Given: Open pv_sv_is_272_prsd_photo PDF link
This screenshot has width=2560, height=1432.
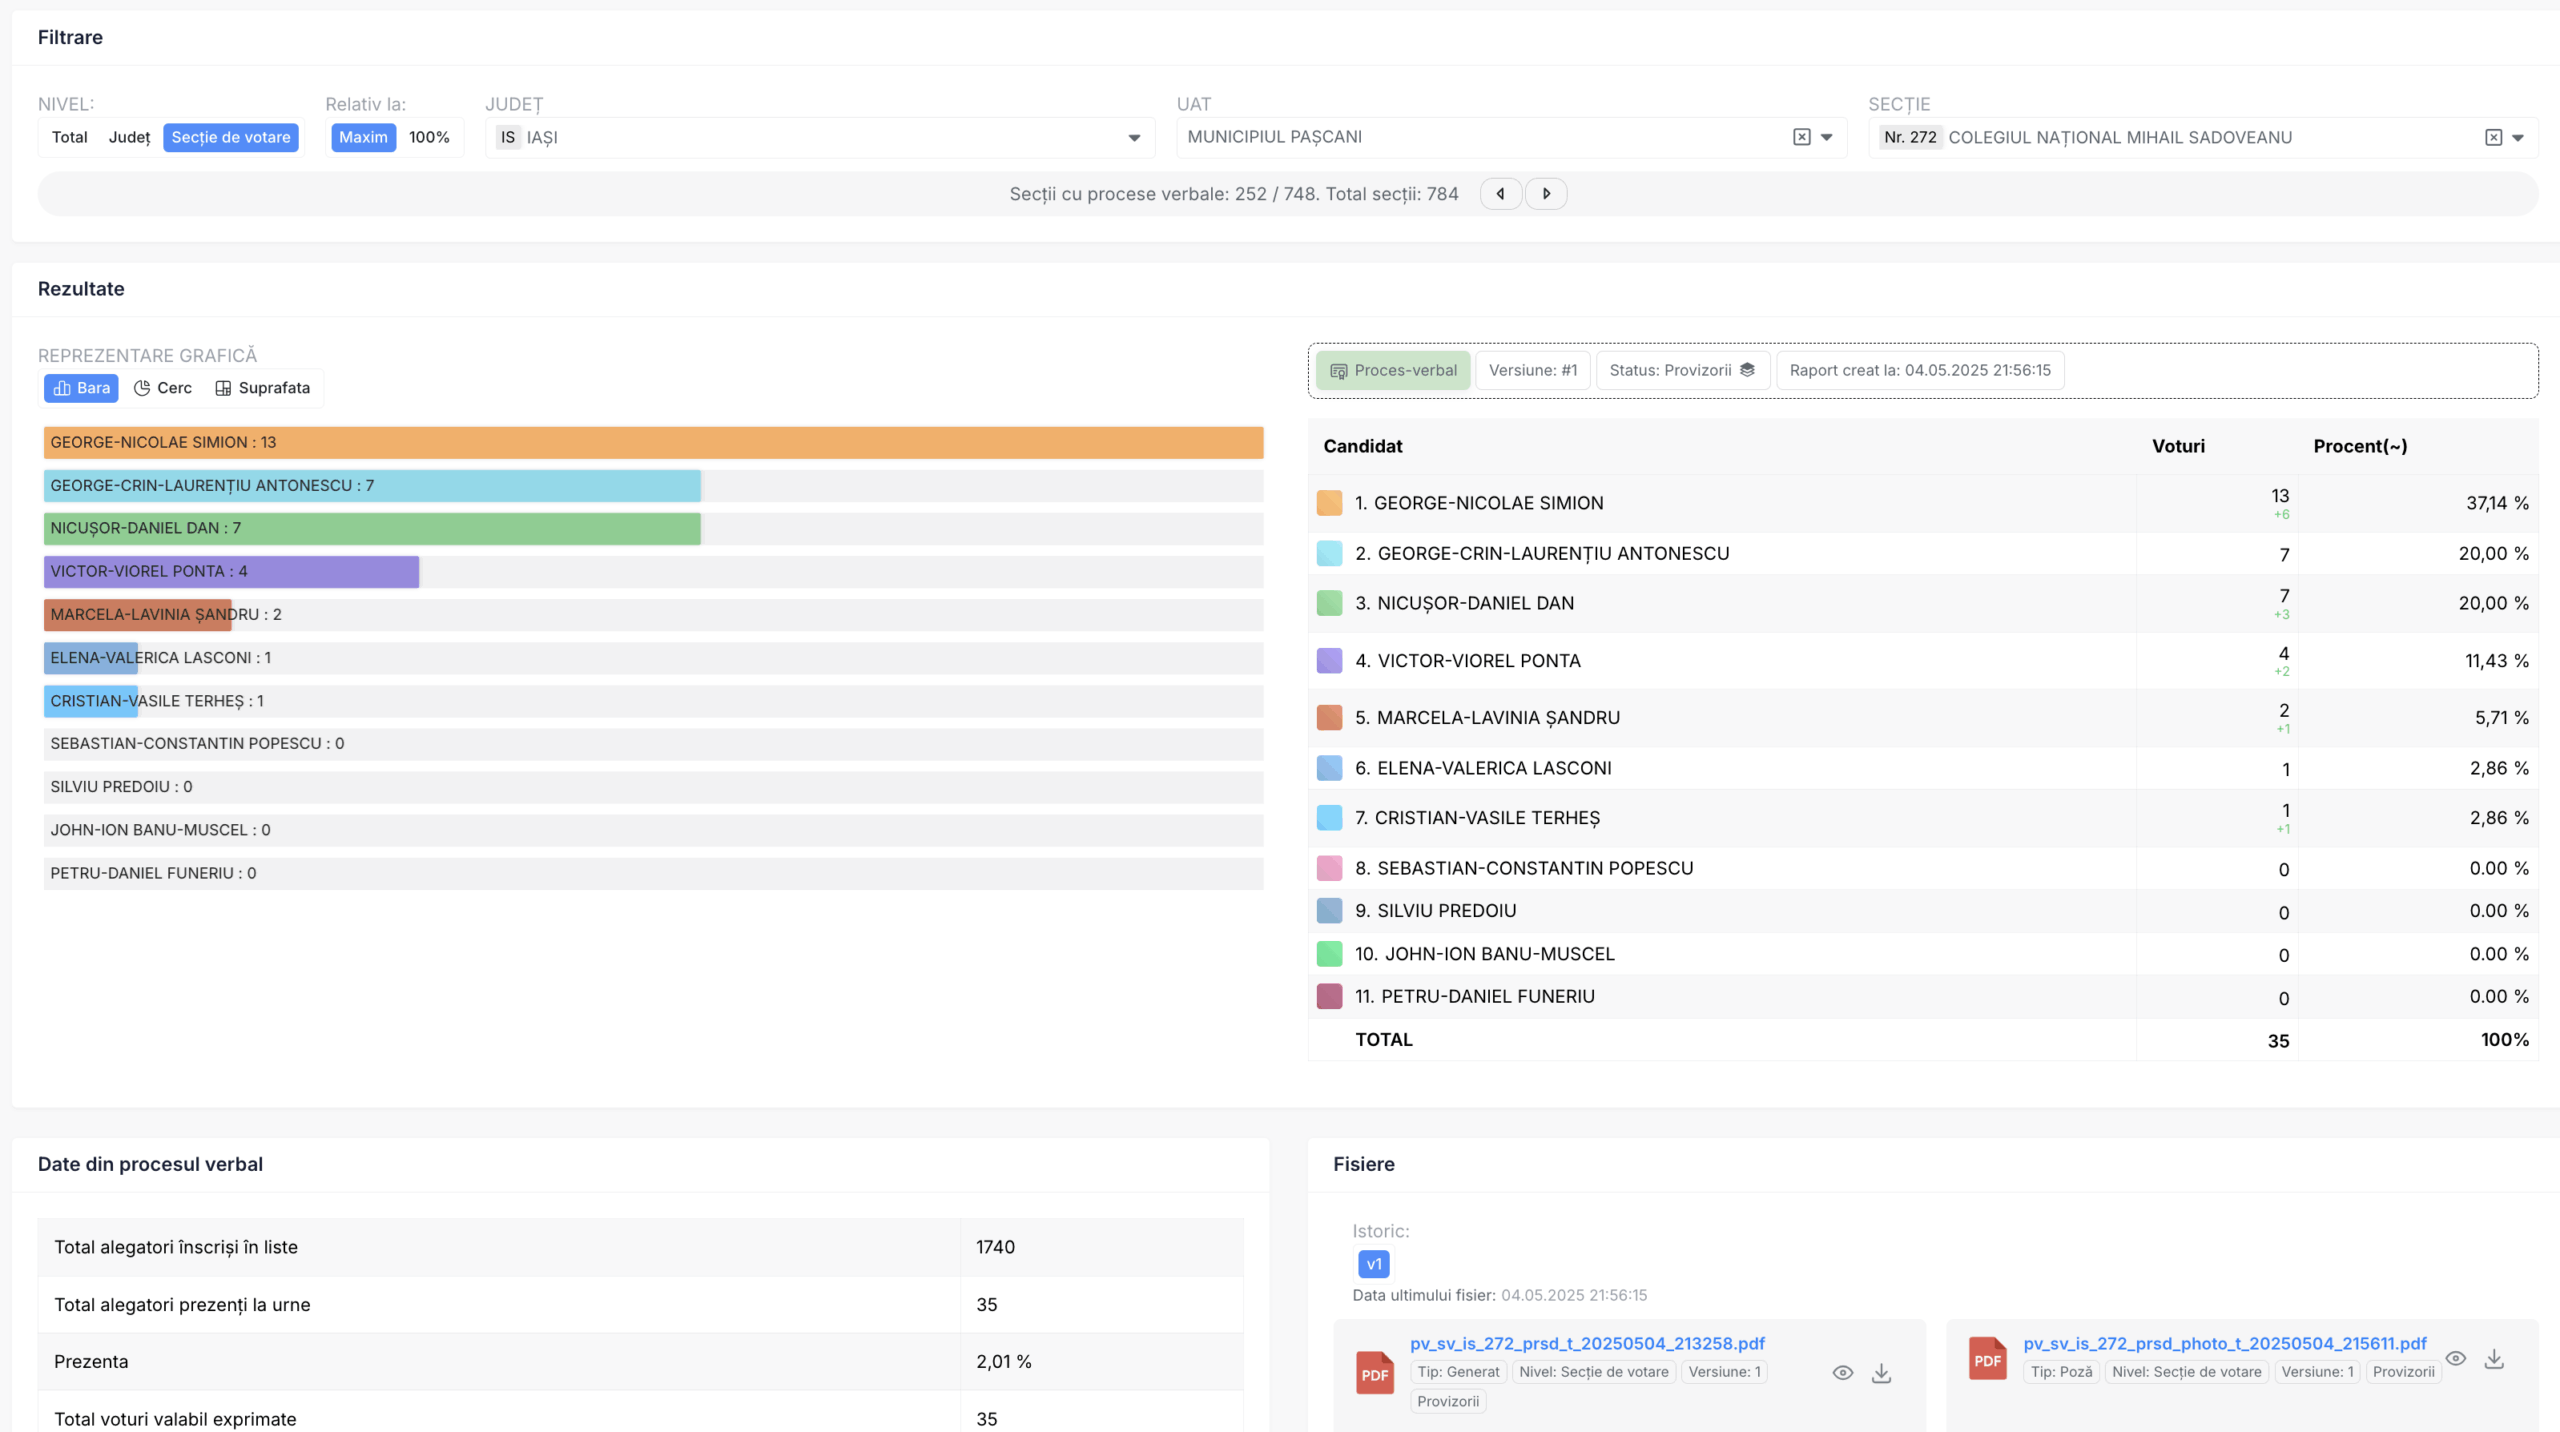Looking at the screenshot, I should click(x=2224, y=1343).
